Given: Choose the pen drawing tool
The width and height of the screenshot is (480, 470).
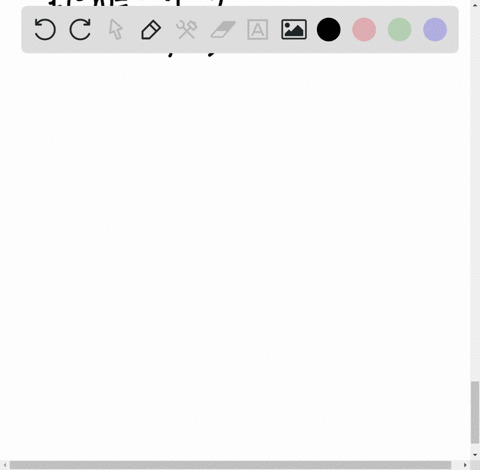Looking at the screenshot, I should (151, 30).
